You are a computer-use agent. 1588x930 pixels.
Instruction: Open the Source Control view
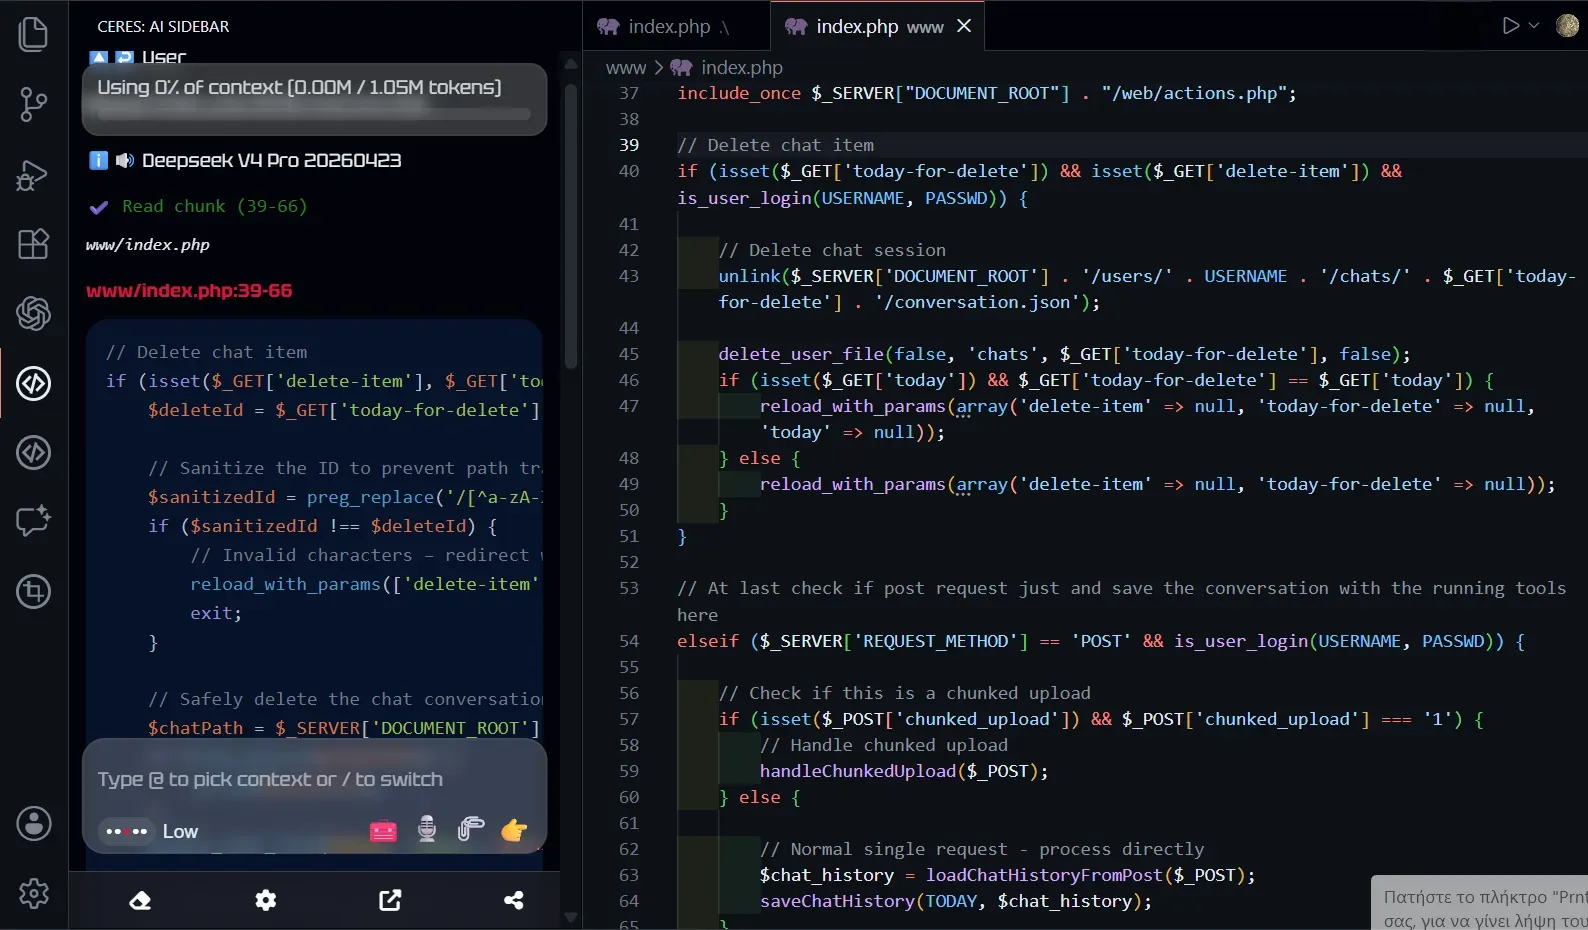click(34, 104)
